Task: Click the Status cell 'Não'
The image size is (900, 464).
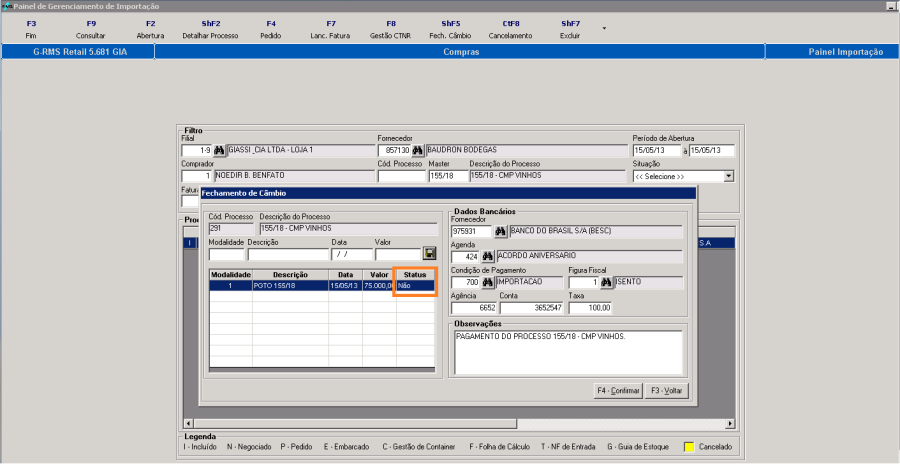Action: pos(415,285)
